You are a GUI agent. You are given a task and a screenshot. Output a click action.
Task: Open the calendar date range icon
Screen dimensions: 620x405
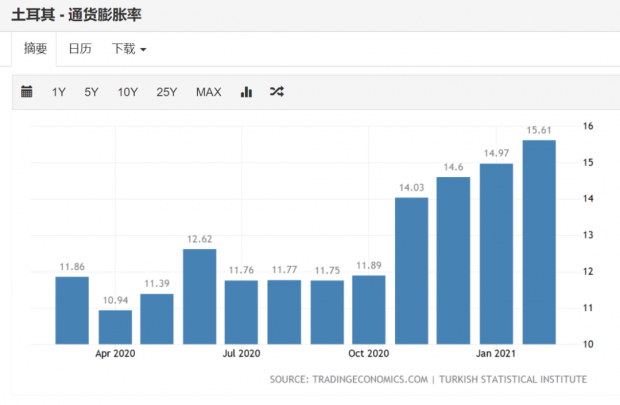pos(26,91)
